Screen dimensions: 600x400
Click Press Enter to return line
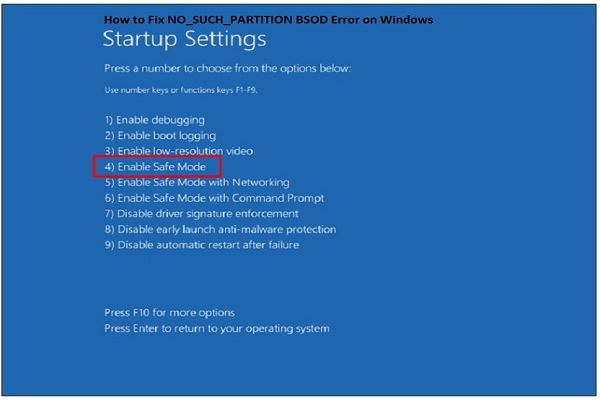coord(216,329)
